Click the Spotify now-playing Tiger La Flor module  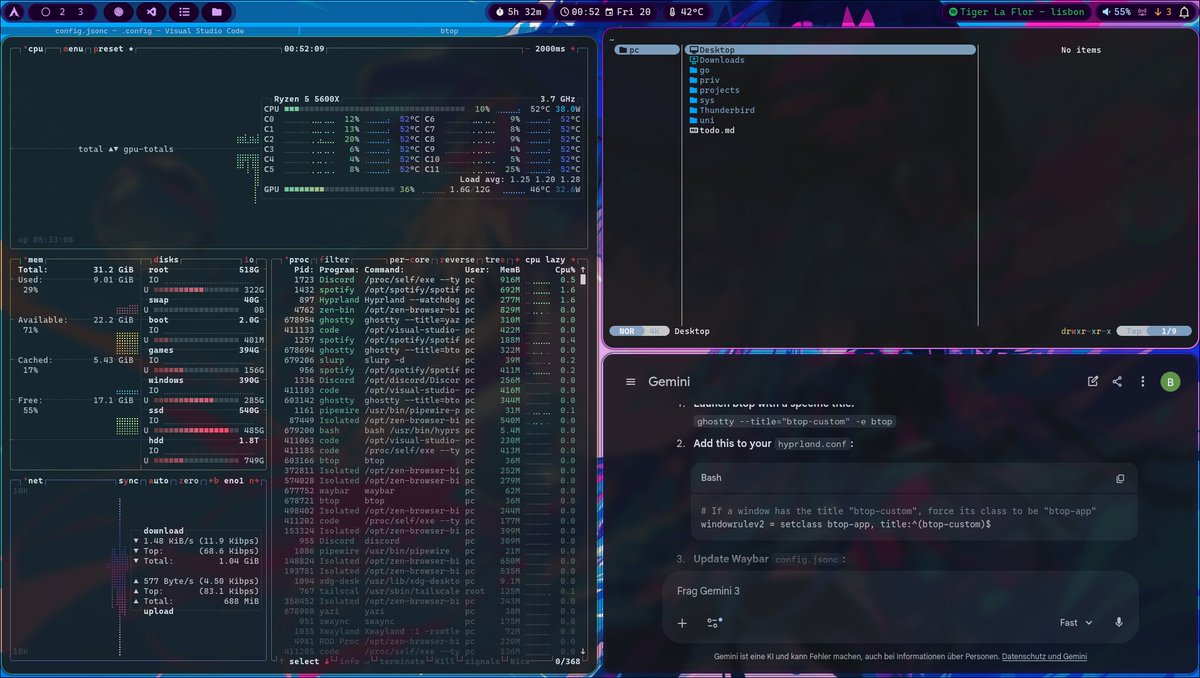point(1016,12)
